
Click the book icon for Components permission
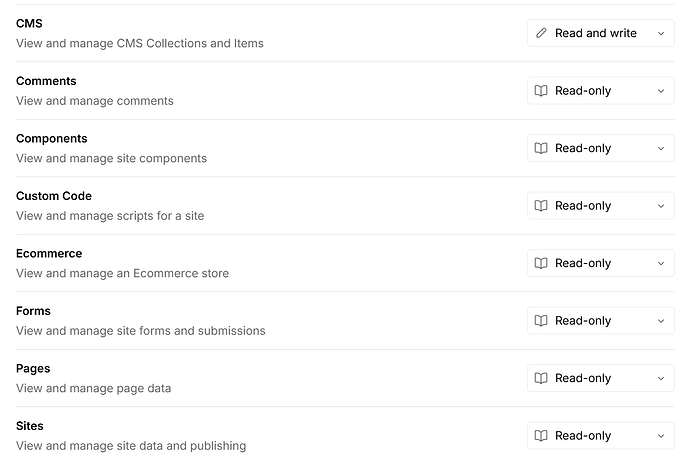[541, 148]
